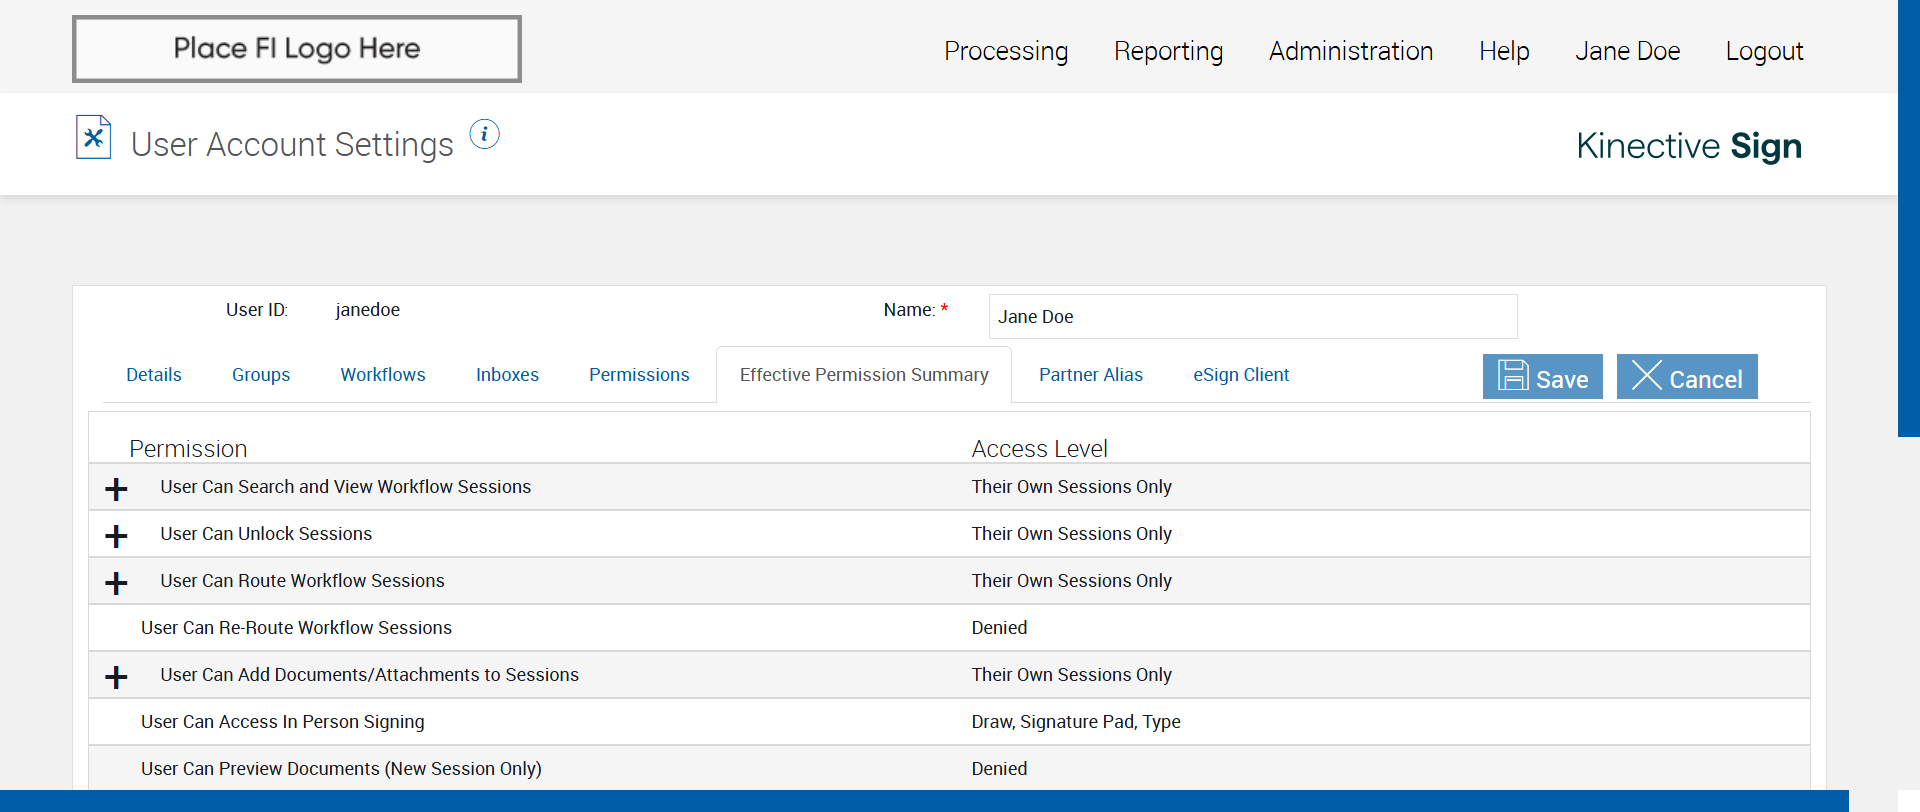
Task: Click into the Name input field
Action: tap(1252, 317)
